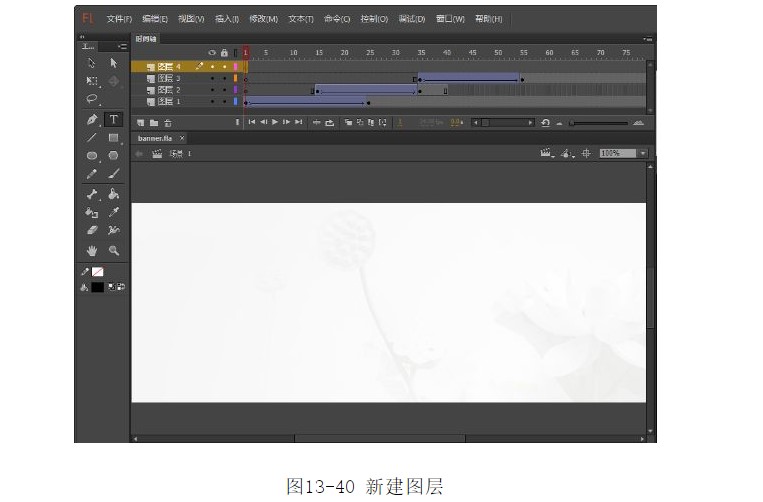Toggle visibility dot for 图层 3
The width and height of the screenshot is (763, 502).
click(x=212, y=78)
